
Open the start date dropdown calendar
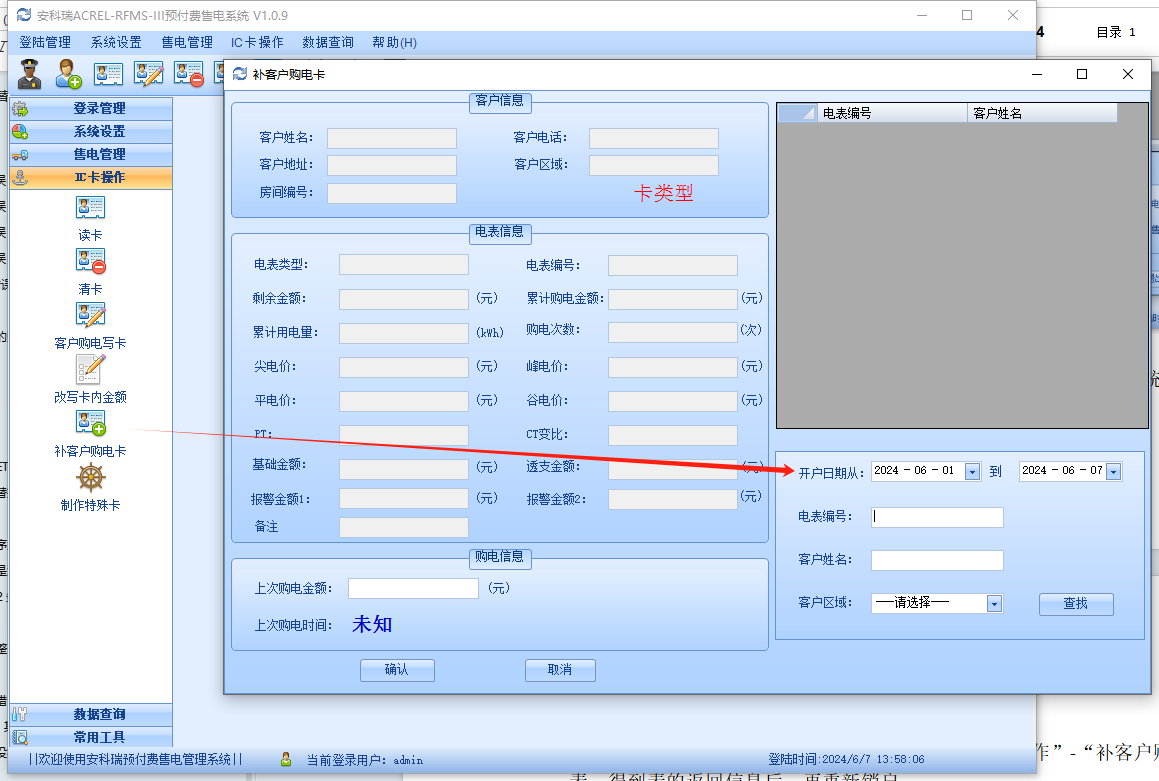(x=971, y=471)
